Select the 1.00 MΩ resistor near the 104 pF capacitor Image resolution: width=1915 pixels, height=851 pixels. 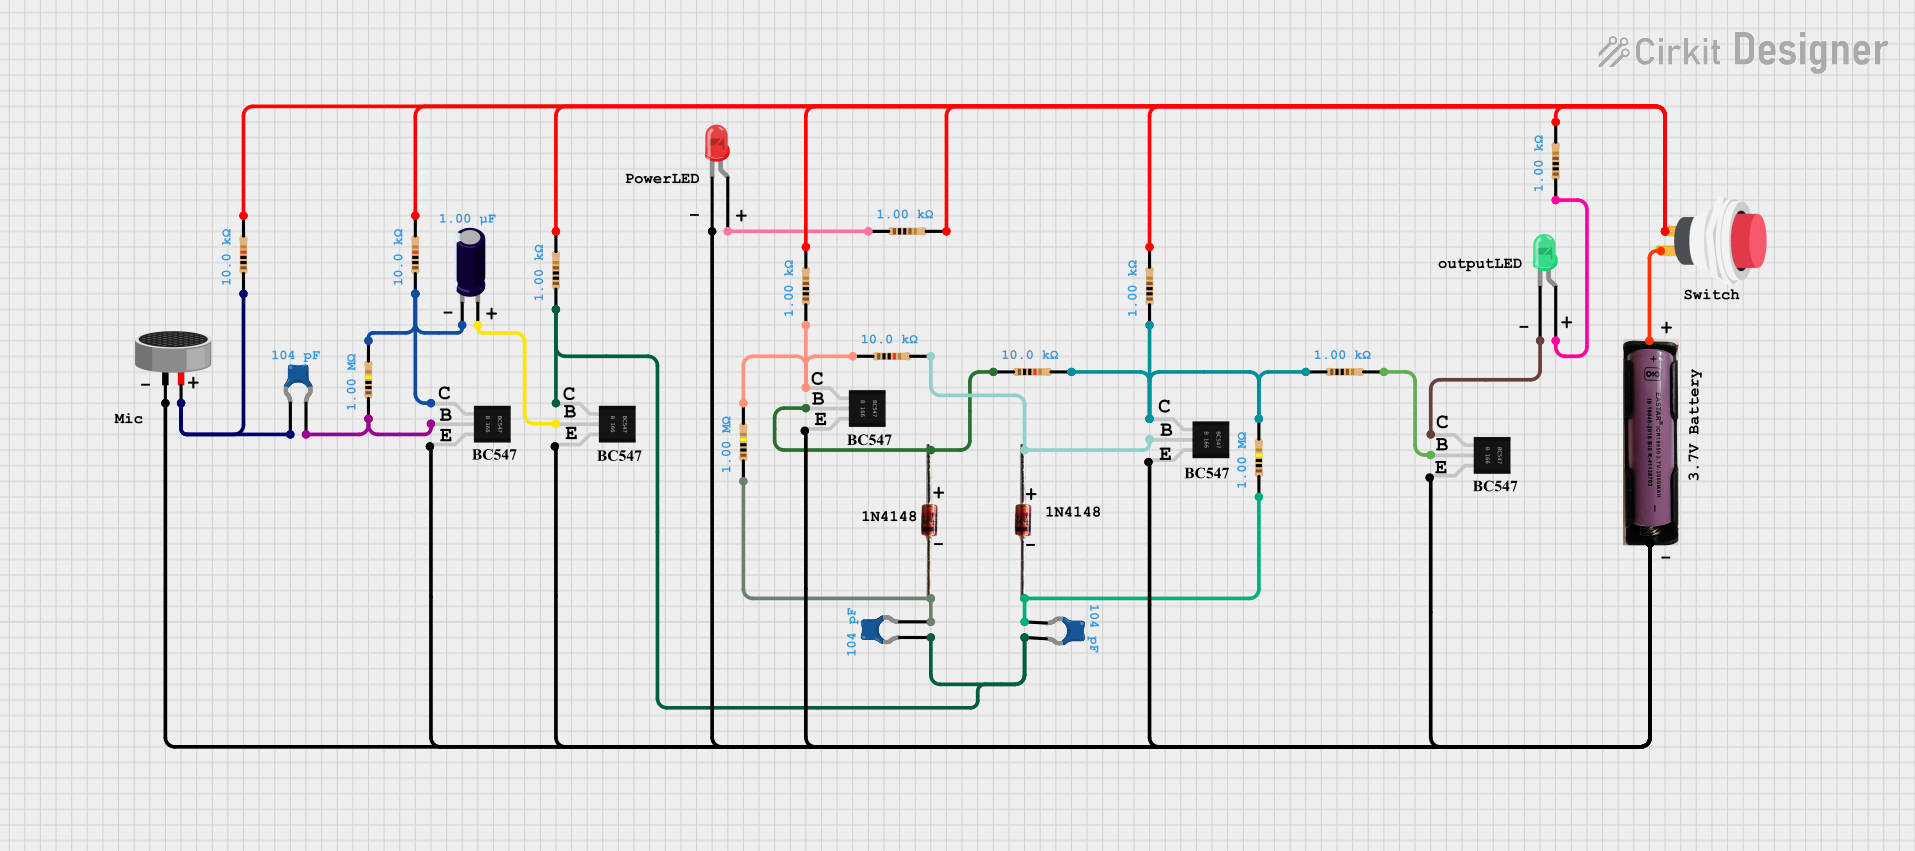coord(368,379)
